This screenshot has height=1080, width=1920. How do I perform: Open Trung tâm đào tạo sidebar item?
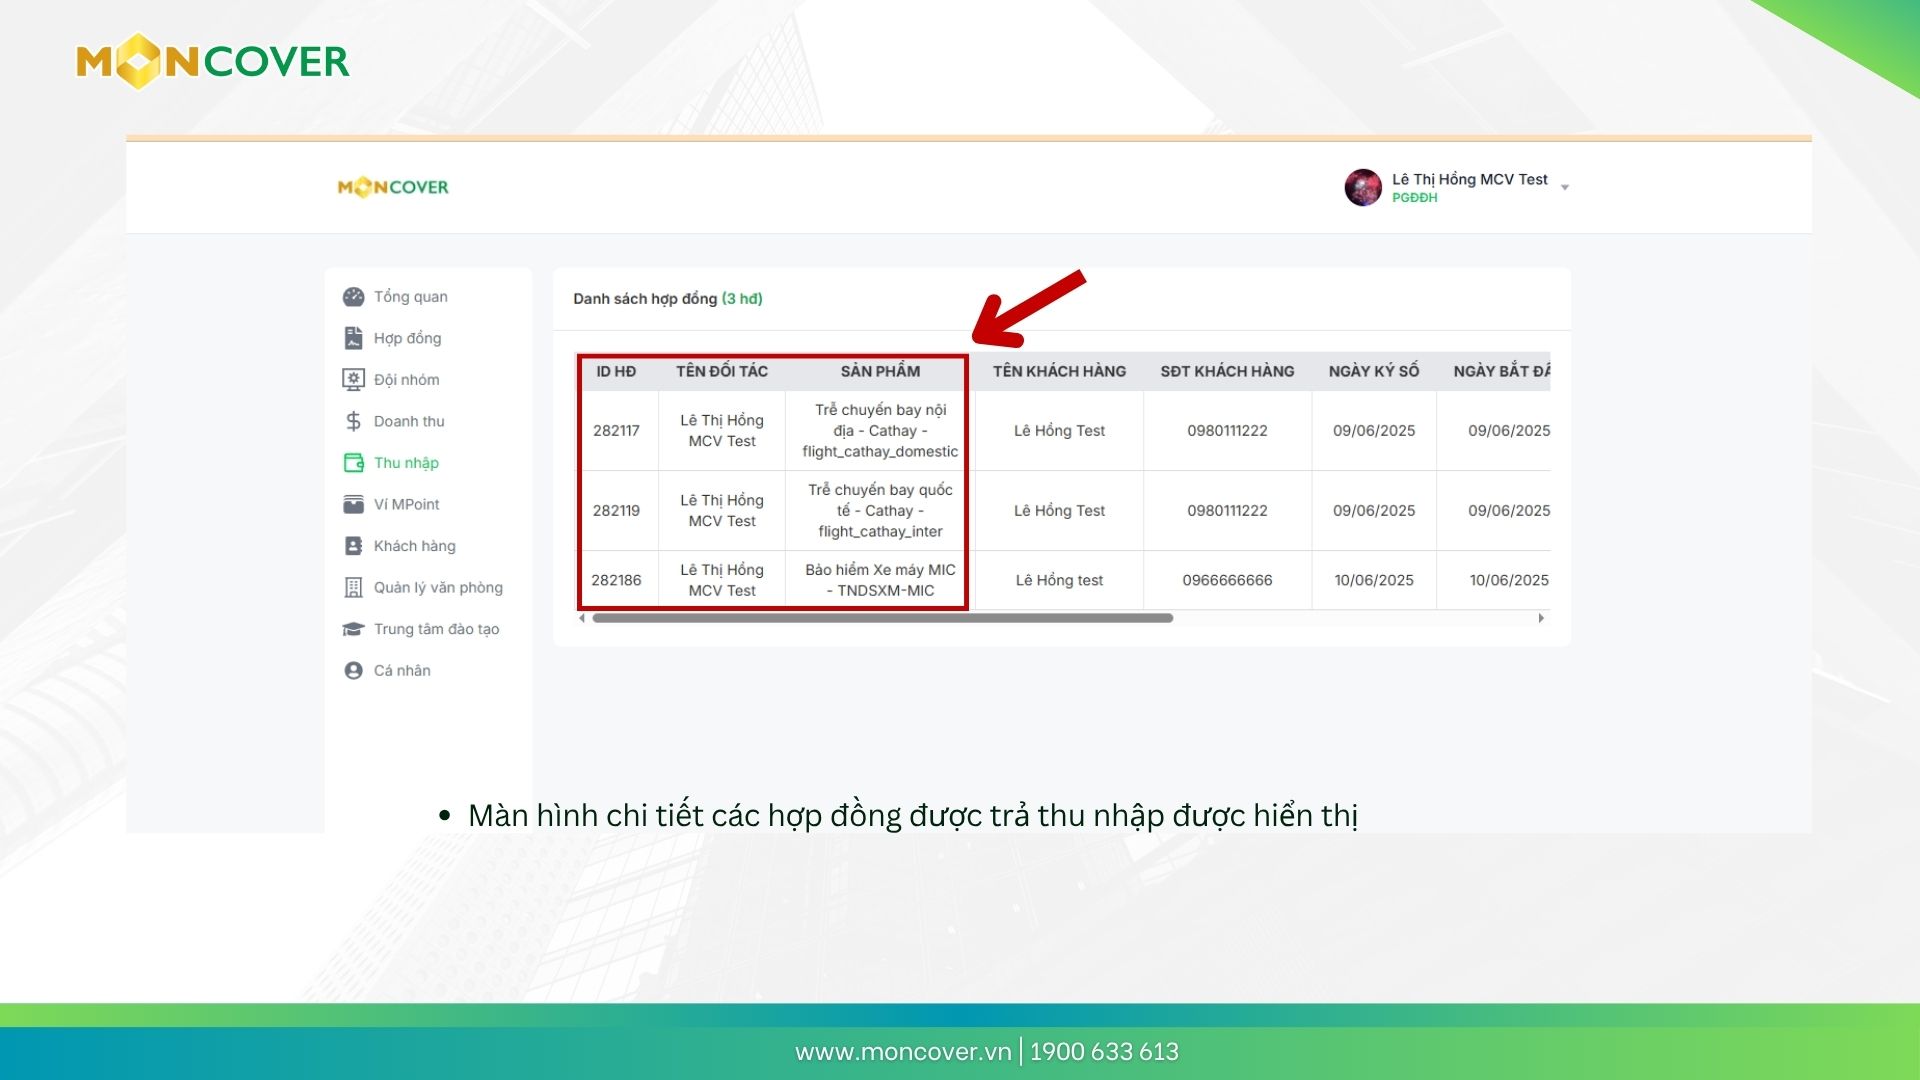[x=436, y=629]
